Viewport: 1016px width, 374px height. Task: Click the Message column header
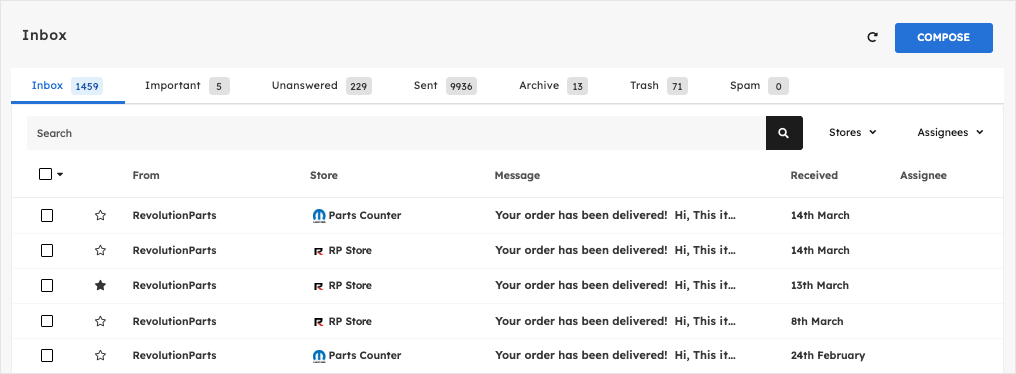[517, 175]
